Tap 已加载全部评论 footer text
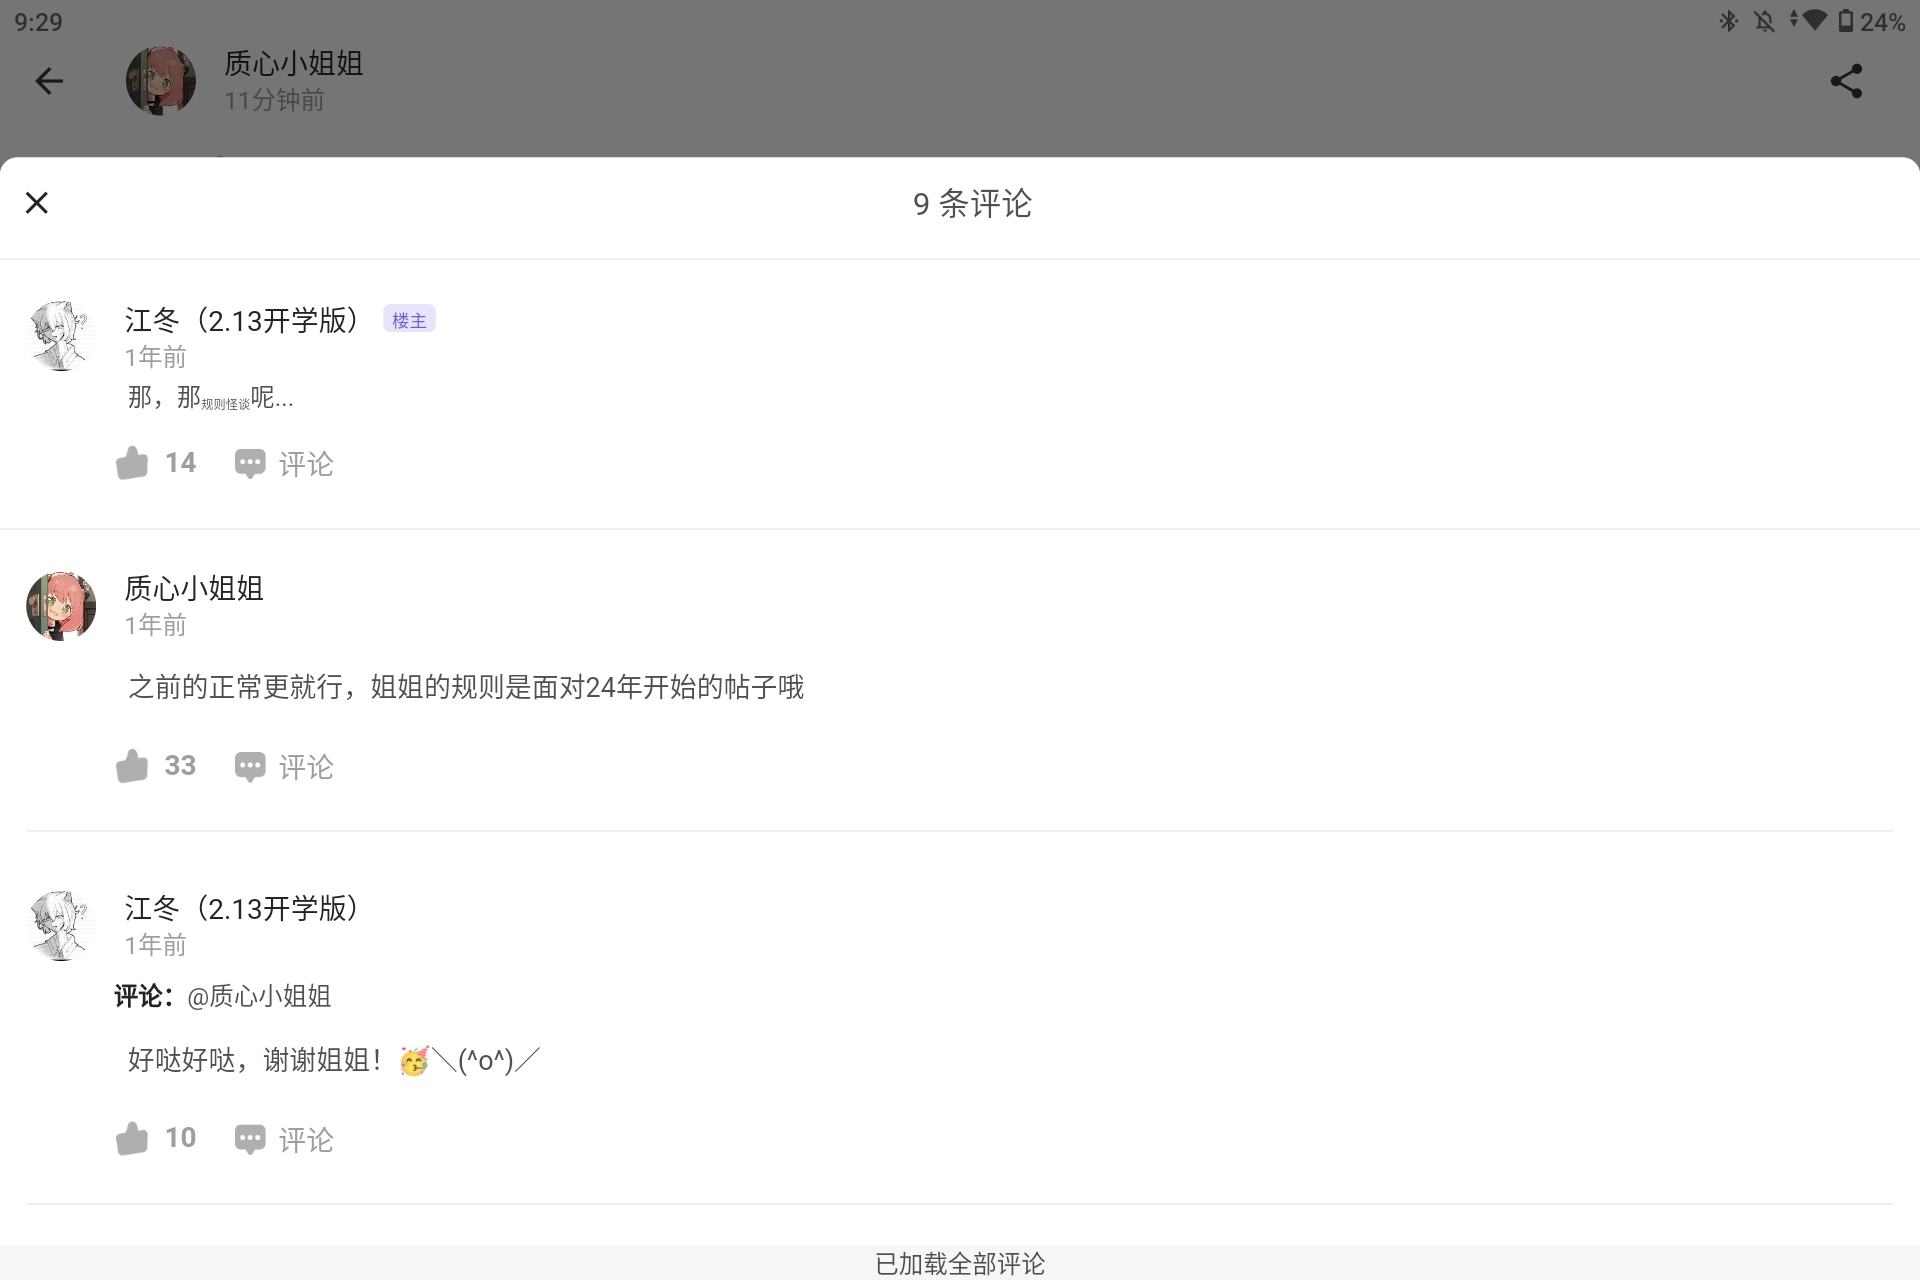This screenshot has width=1920, height=1280. tap(960, 1264)
